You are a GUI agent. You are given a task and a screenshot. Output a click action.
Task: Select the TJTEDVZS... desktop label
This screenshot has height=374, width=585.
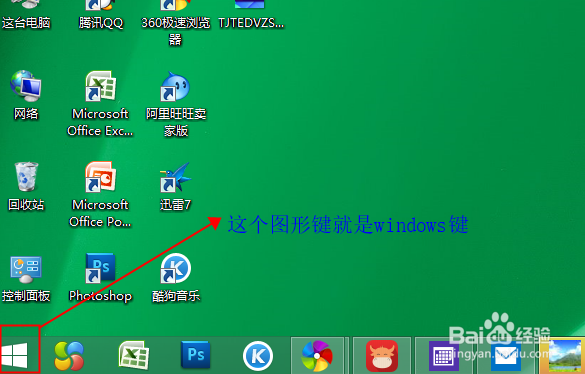pyautogui.click(x=251, y=23)
